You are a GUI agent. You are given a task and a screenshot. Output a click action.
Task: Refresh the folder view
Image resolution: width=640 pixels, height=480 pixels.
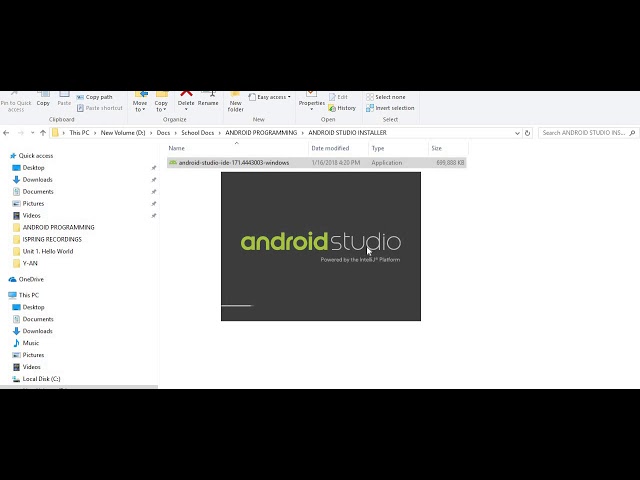point(527,133)
